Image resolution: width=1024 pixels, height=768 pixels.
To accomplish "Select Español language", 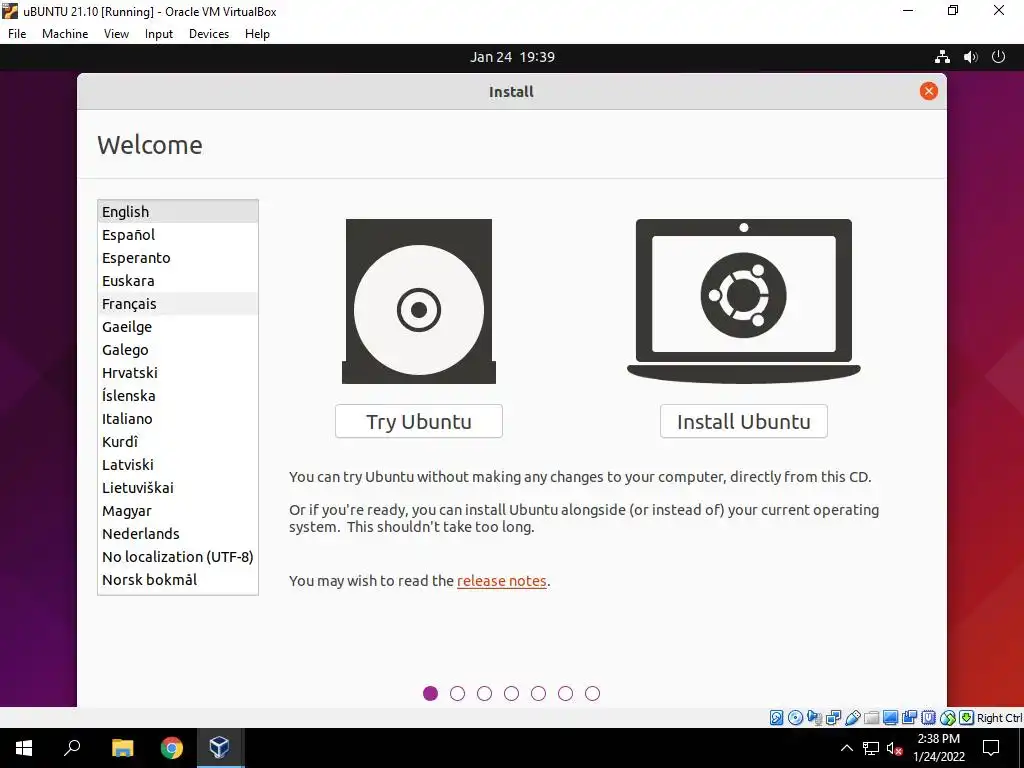I will [x=178, y=234].
